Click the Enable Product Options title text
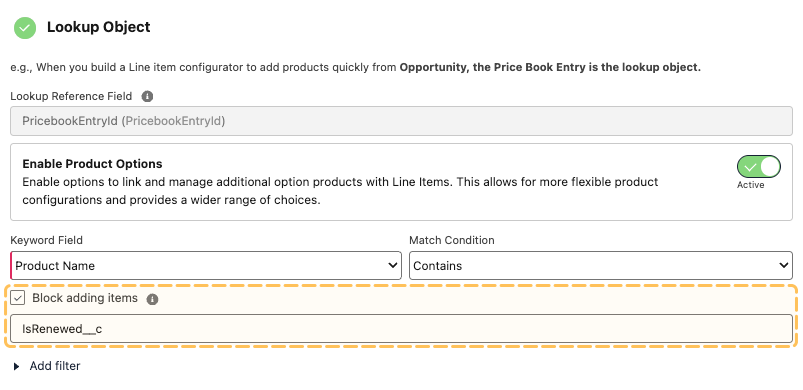The image size is (803, 390). (x=92, y=164)
